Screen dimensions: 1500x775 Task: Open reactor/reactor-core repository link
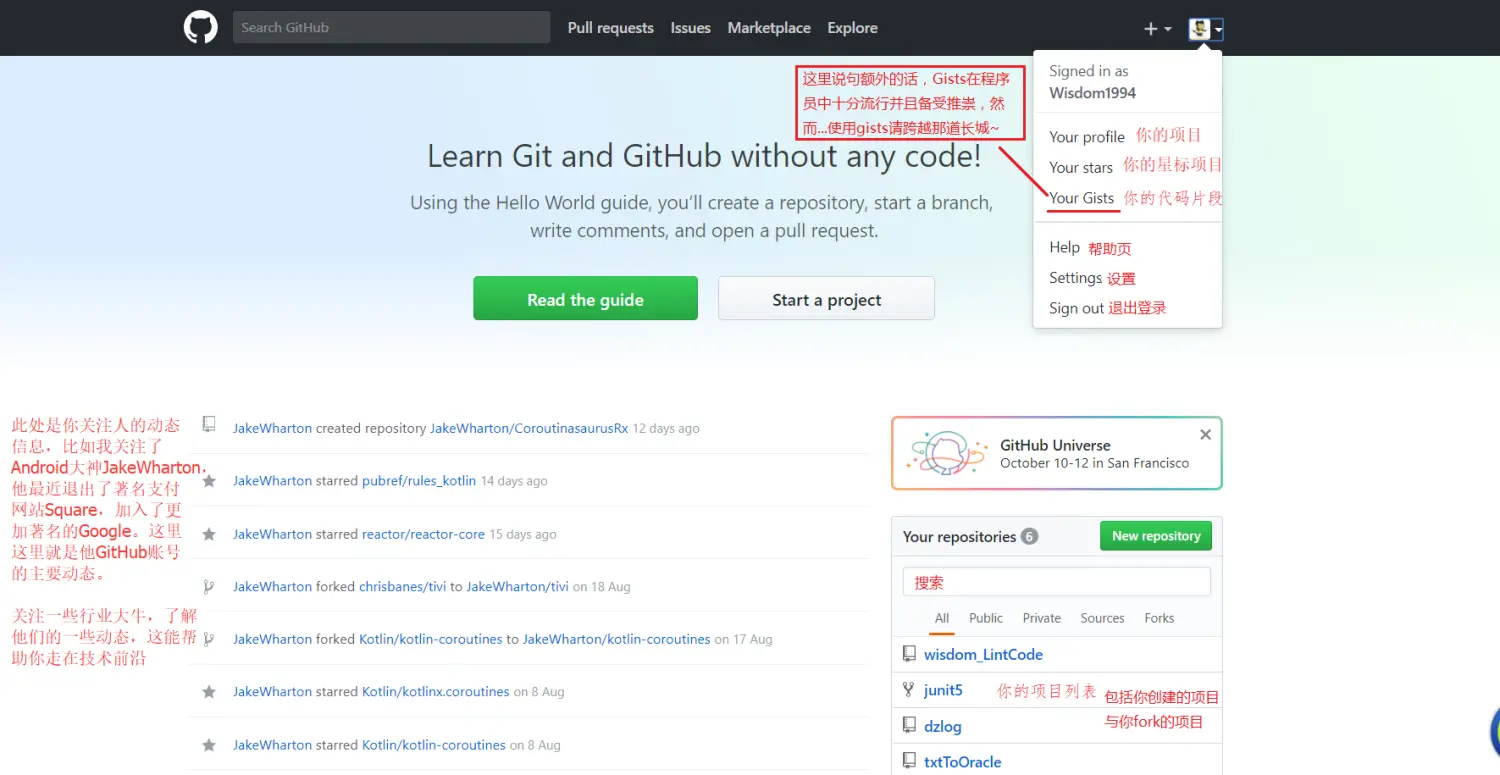pos(423,534)
